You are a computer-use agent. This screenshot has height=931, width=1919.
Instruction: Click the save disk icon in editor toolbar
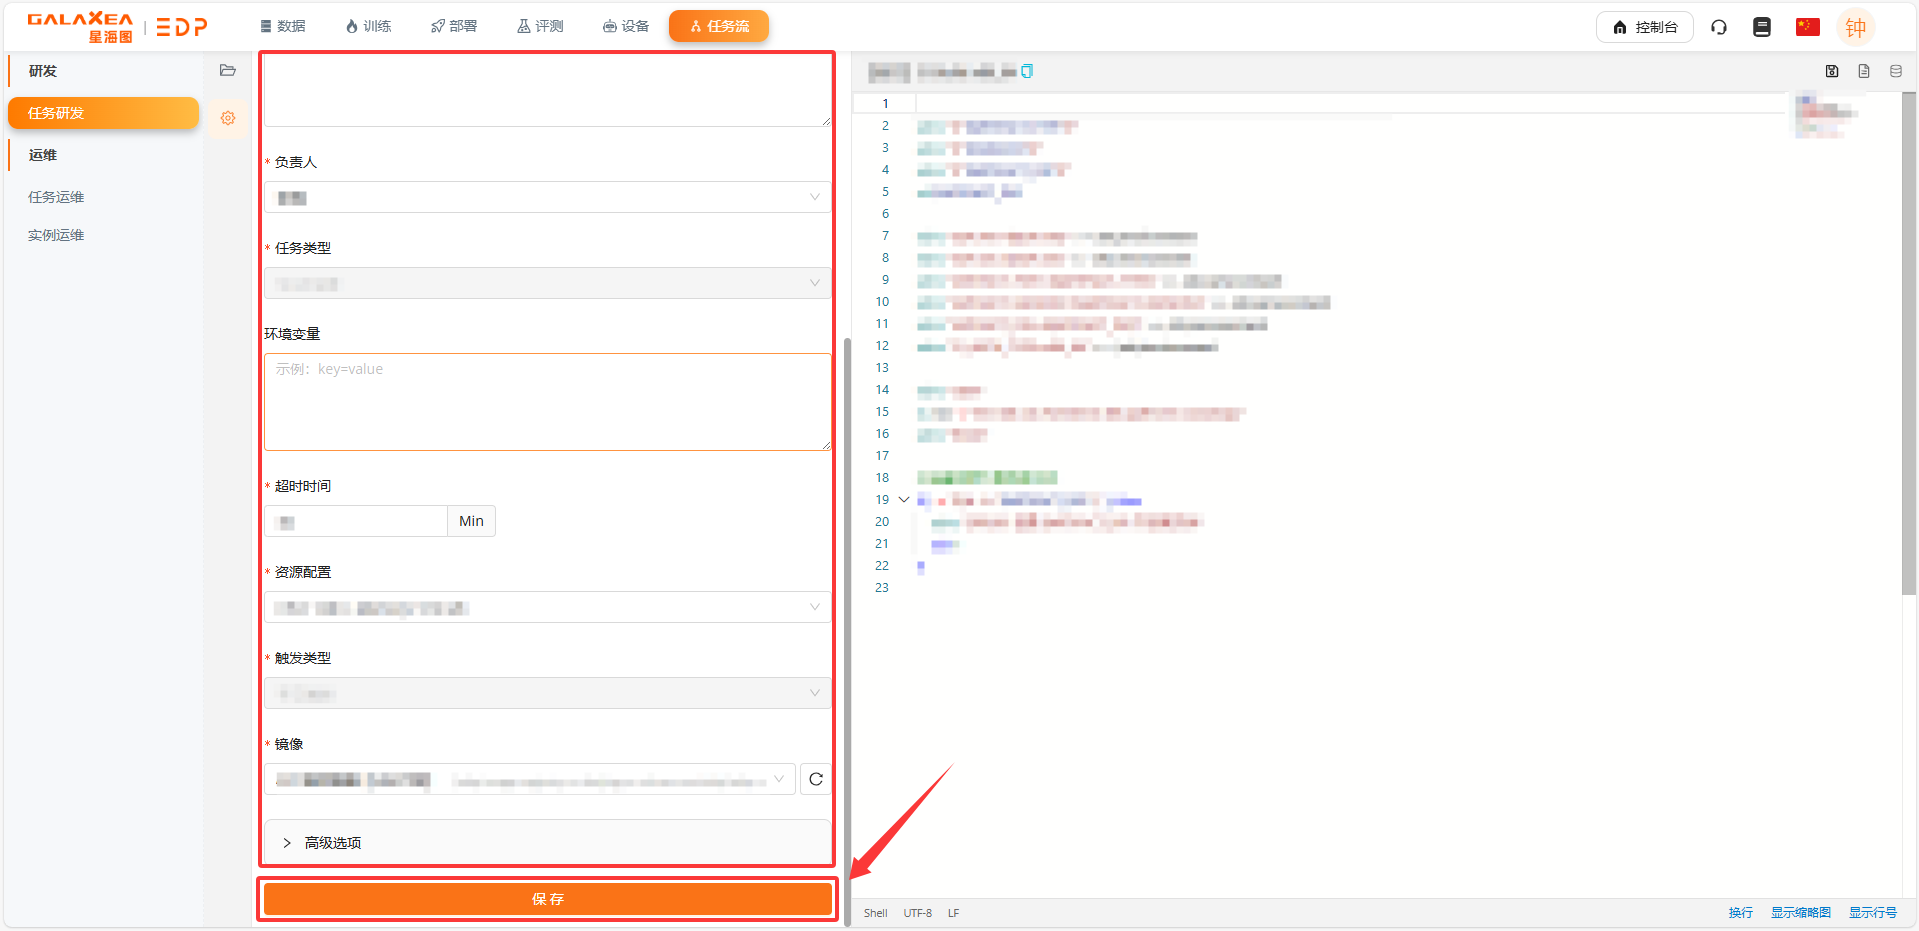point(1832,71)
